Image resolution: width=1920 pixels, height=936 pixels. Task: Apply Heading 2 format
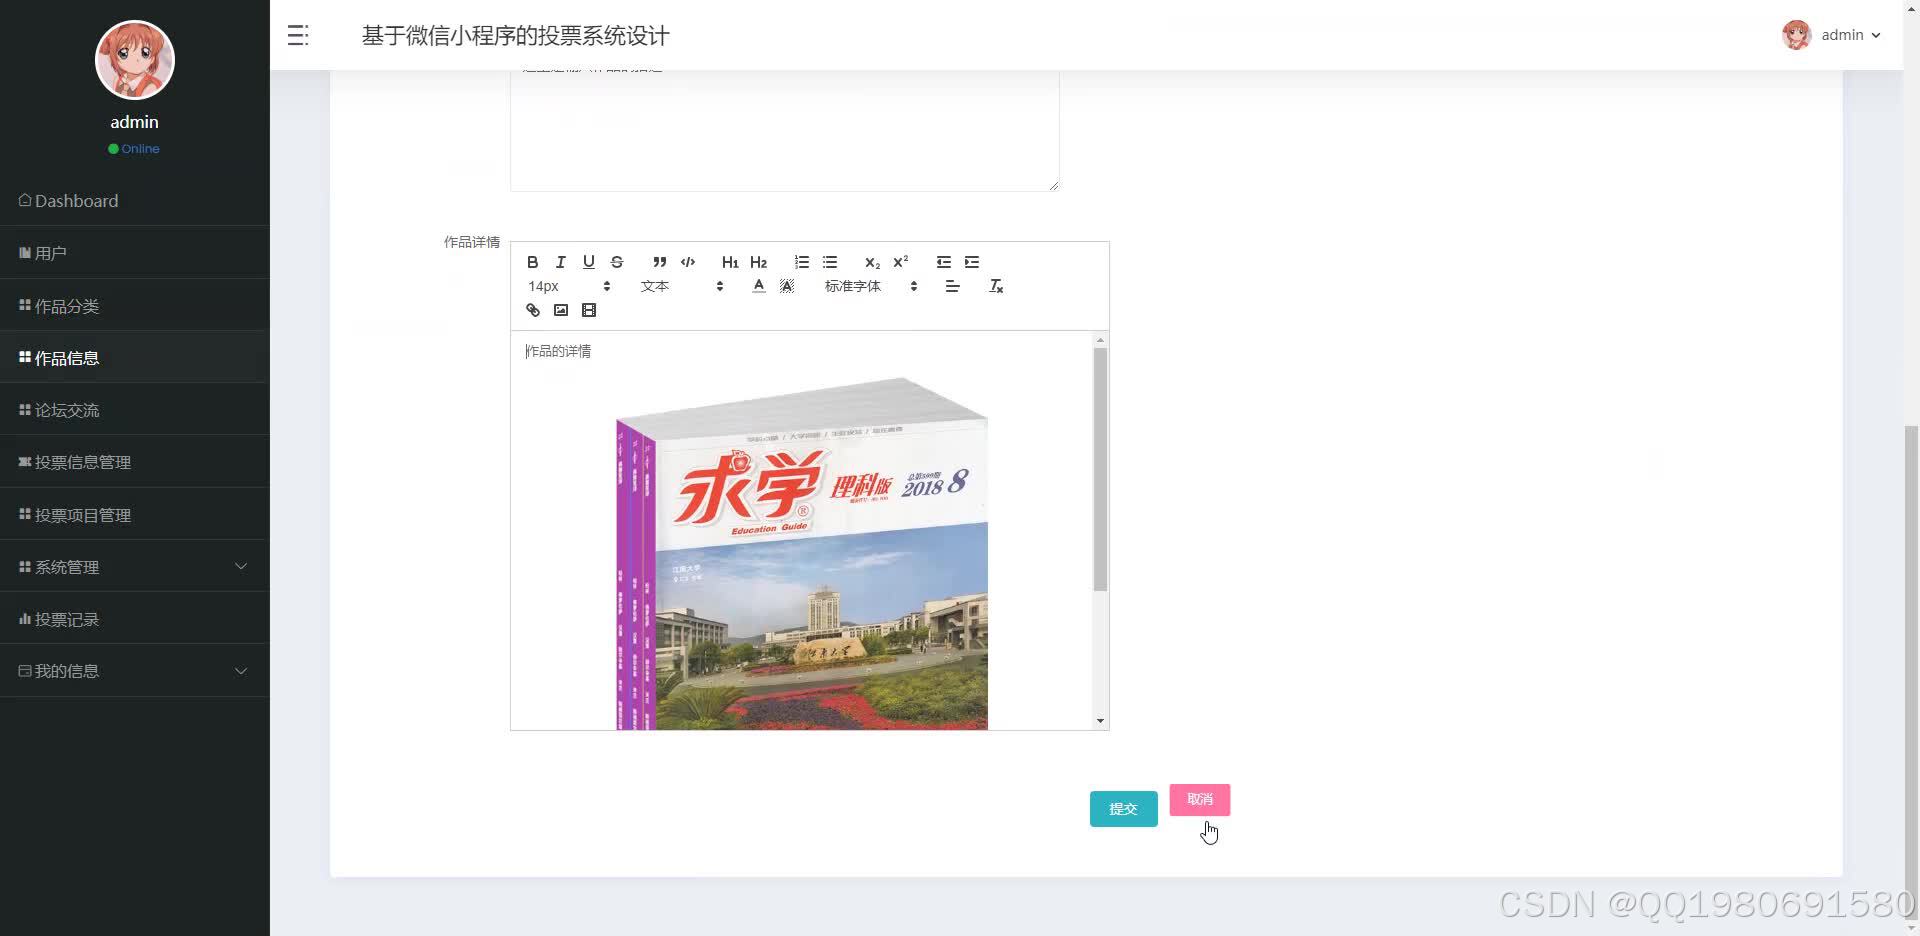pos(759,262)
